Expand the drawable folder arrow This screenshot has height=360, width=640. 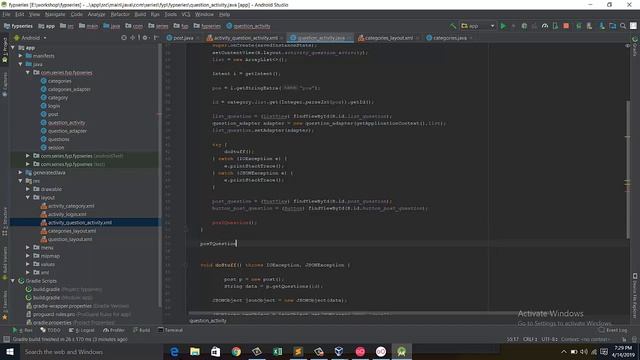pyautogui.click(x=28, y=189)
